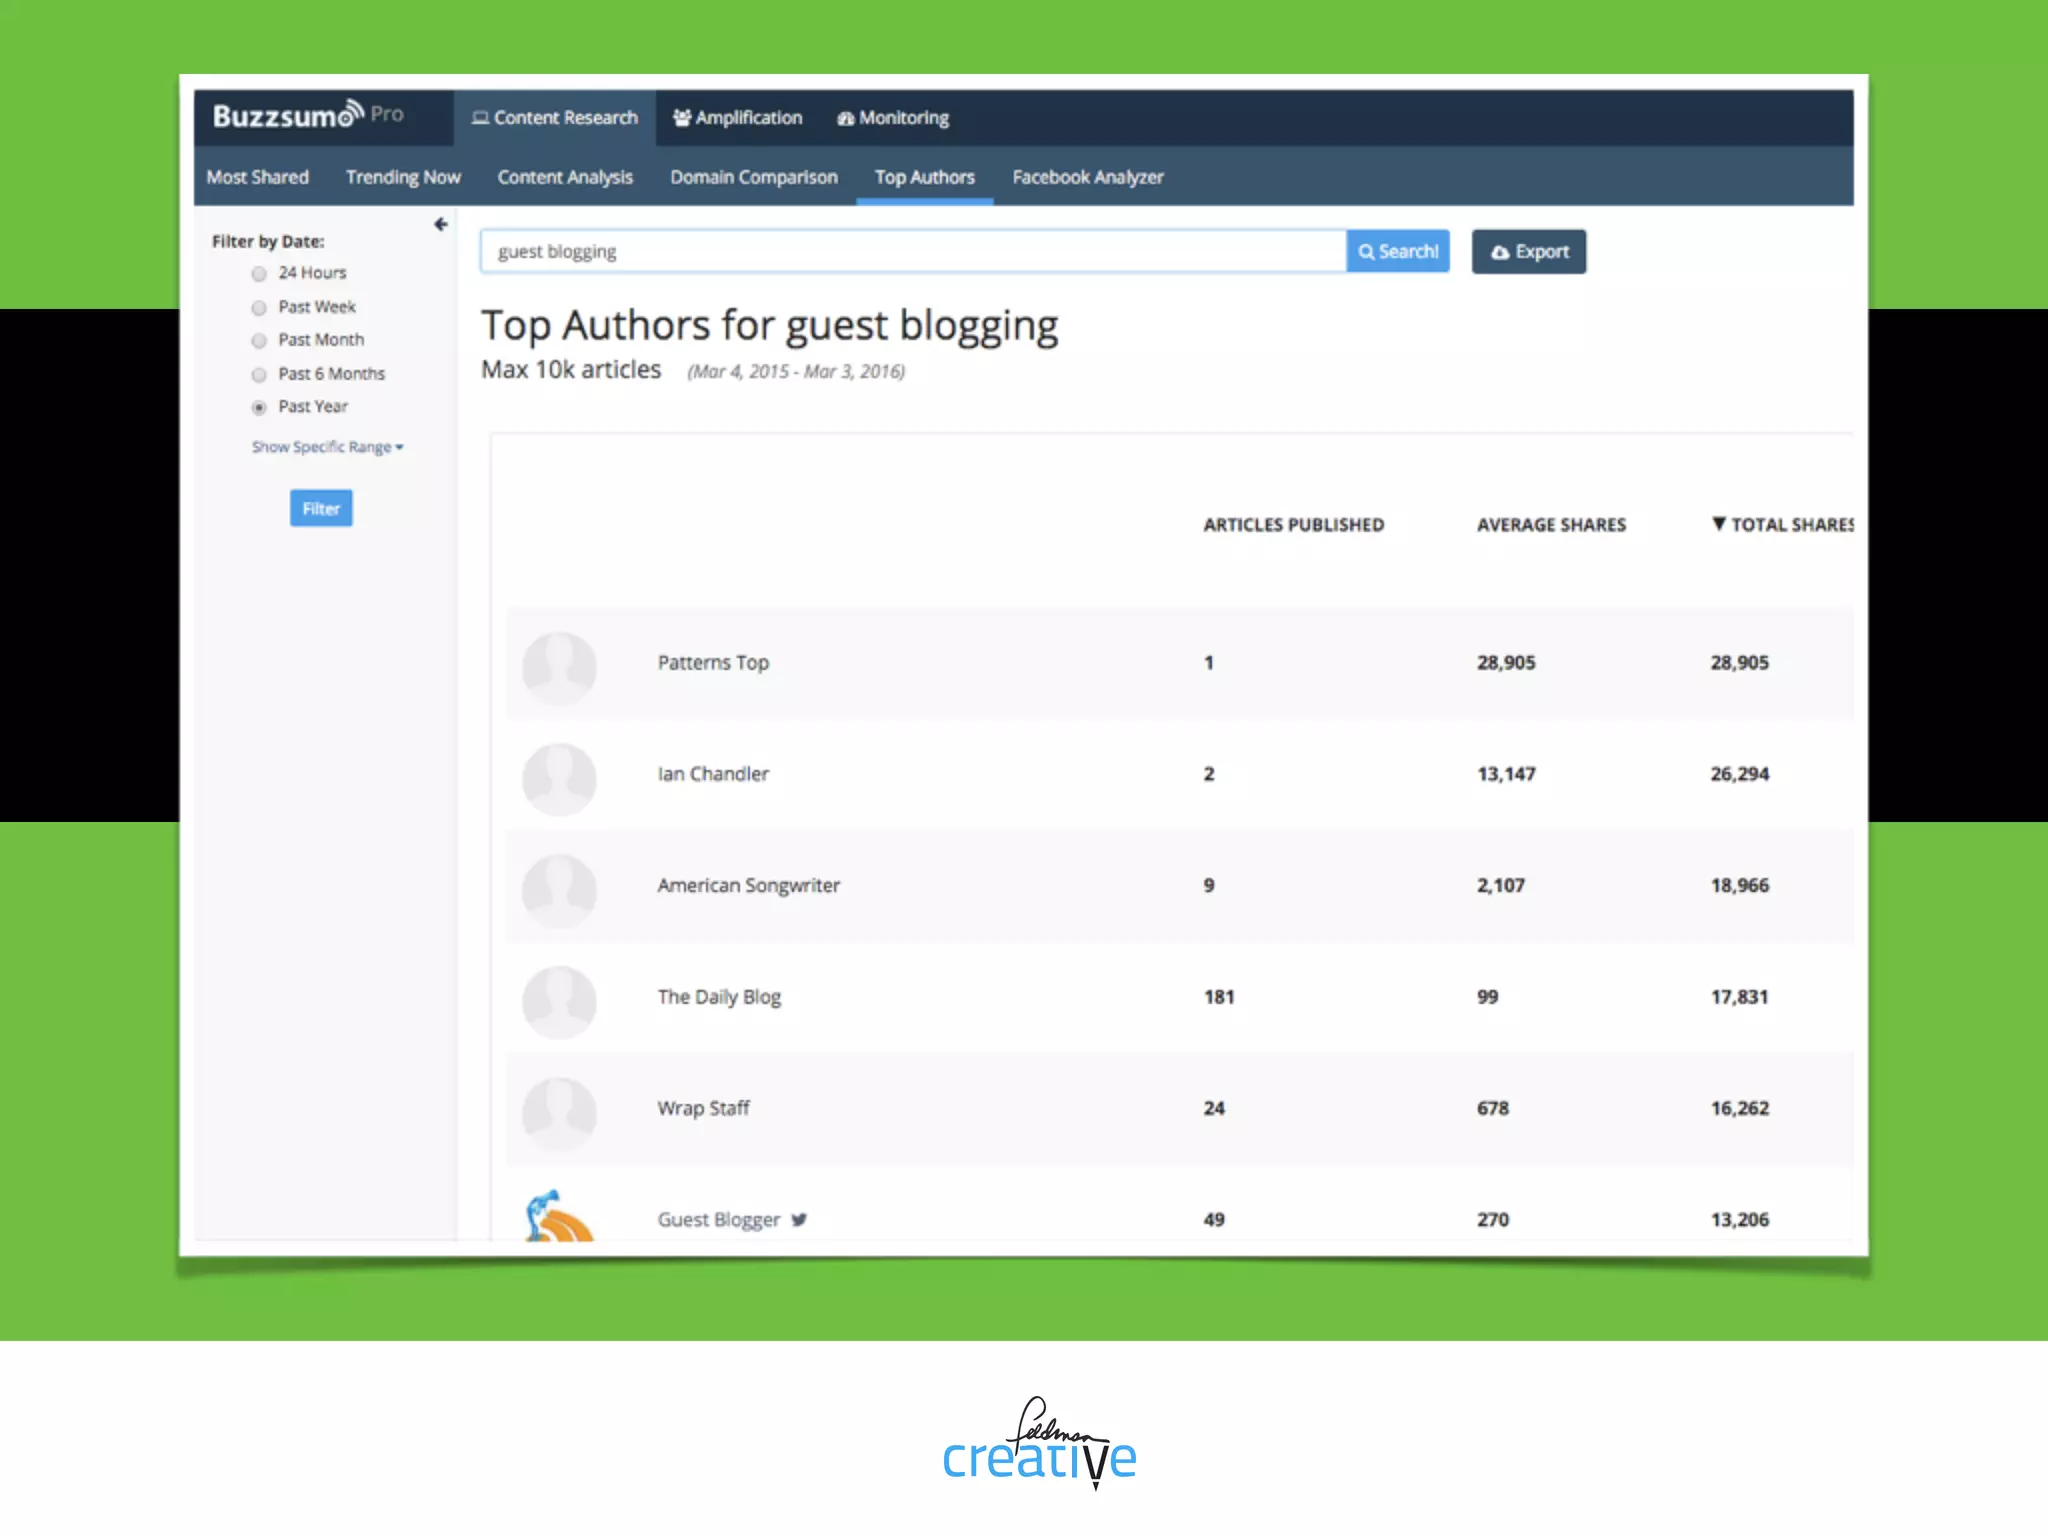Click the Ian Chandler placeholder avatar
This screenshot has height=1536, width=2048.
559,778
